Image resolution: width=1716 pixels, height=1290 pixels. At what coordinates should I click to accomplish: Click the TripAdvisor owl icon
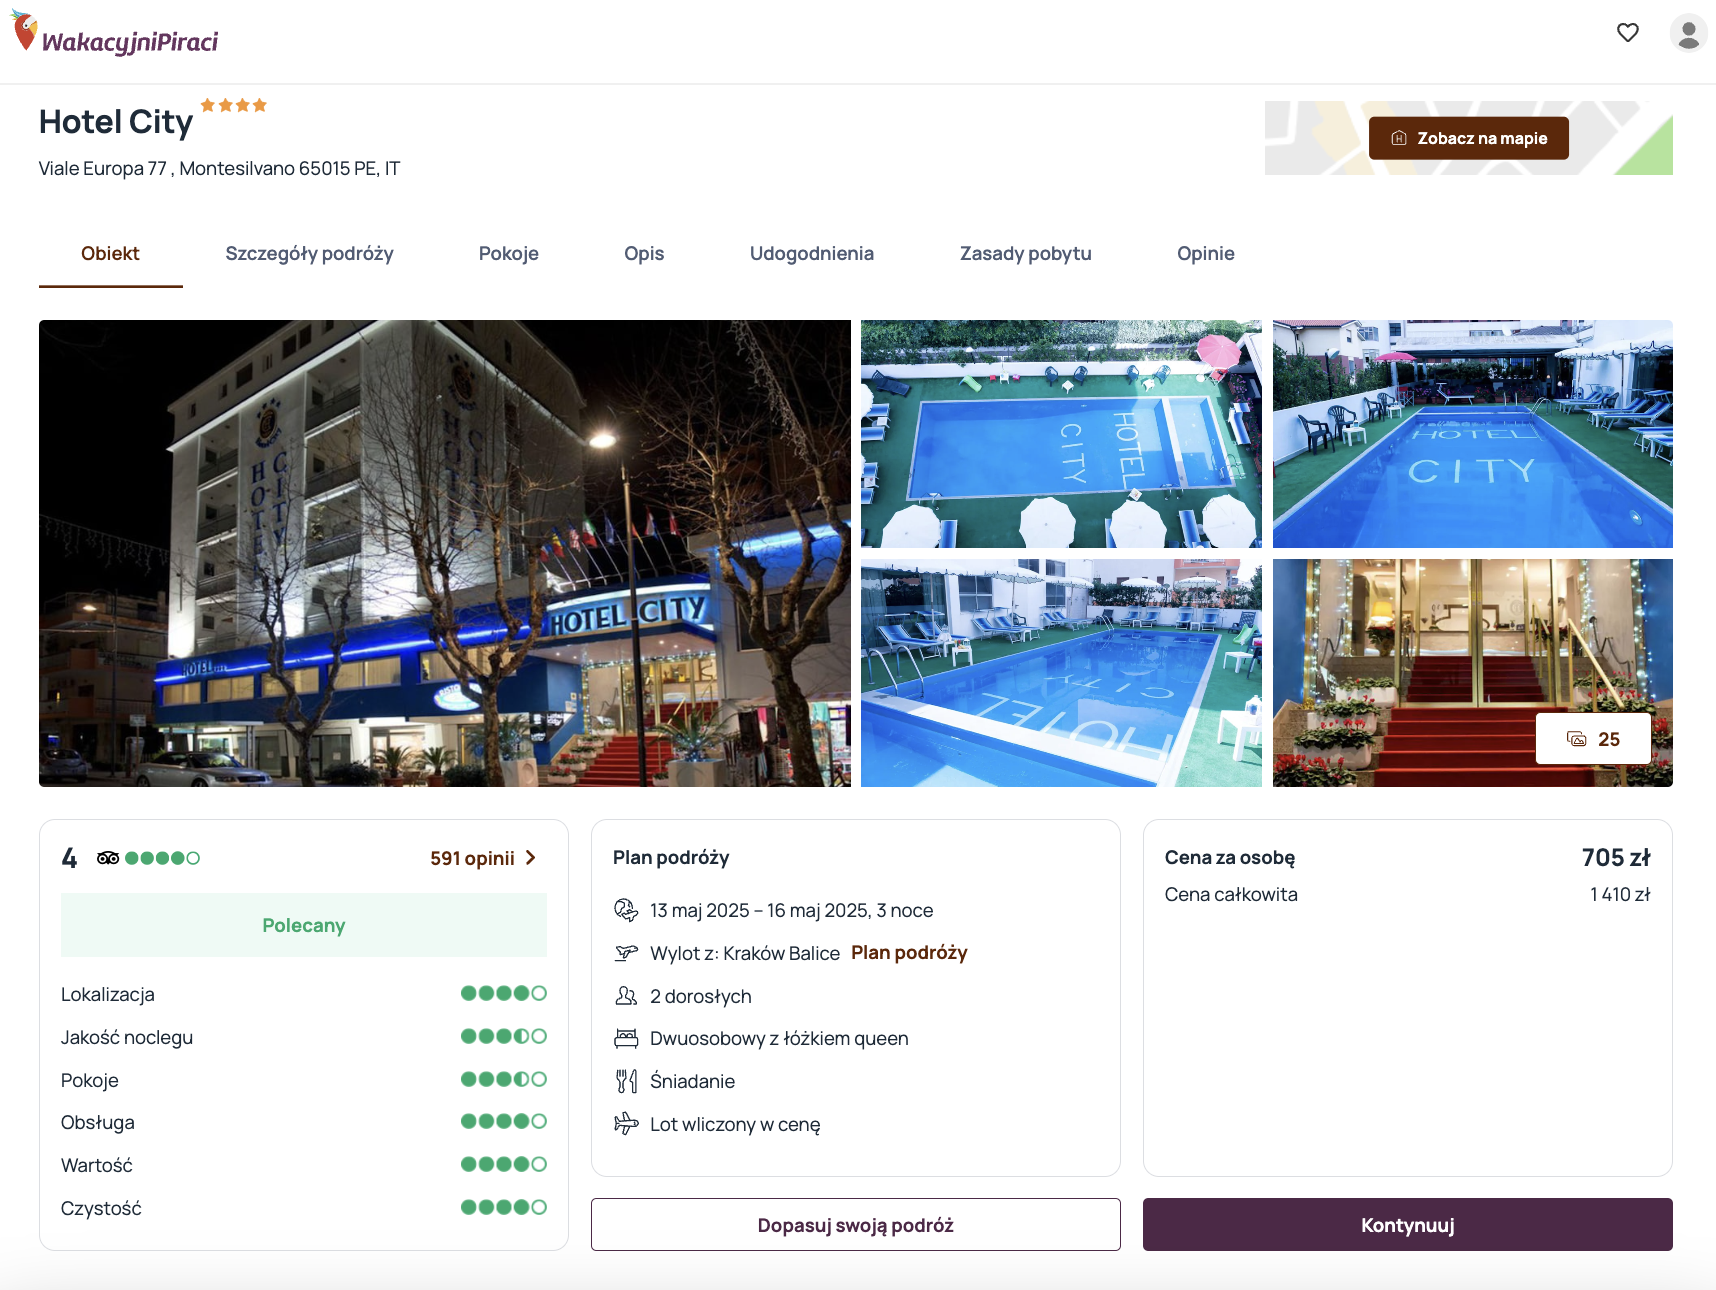coord(108,858)
